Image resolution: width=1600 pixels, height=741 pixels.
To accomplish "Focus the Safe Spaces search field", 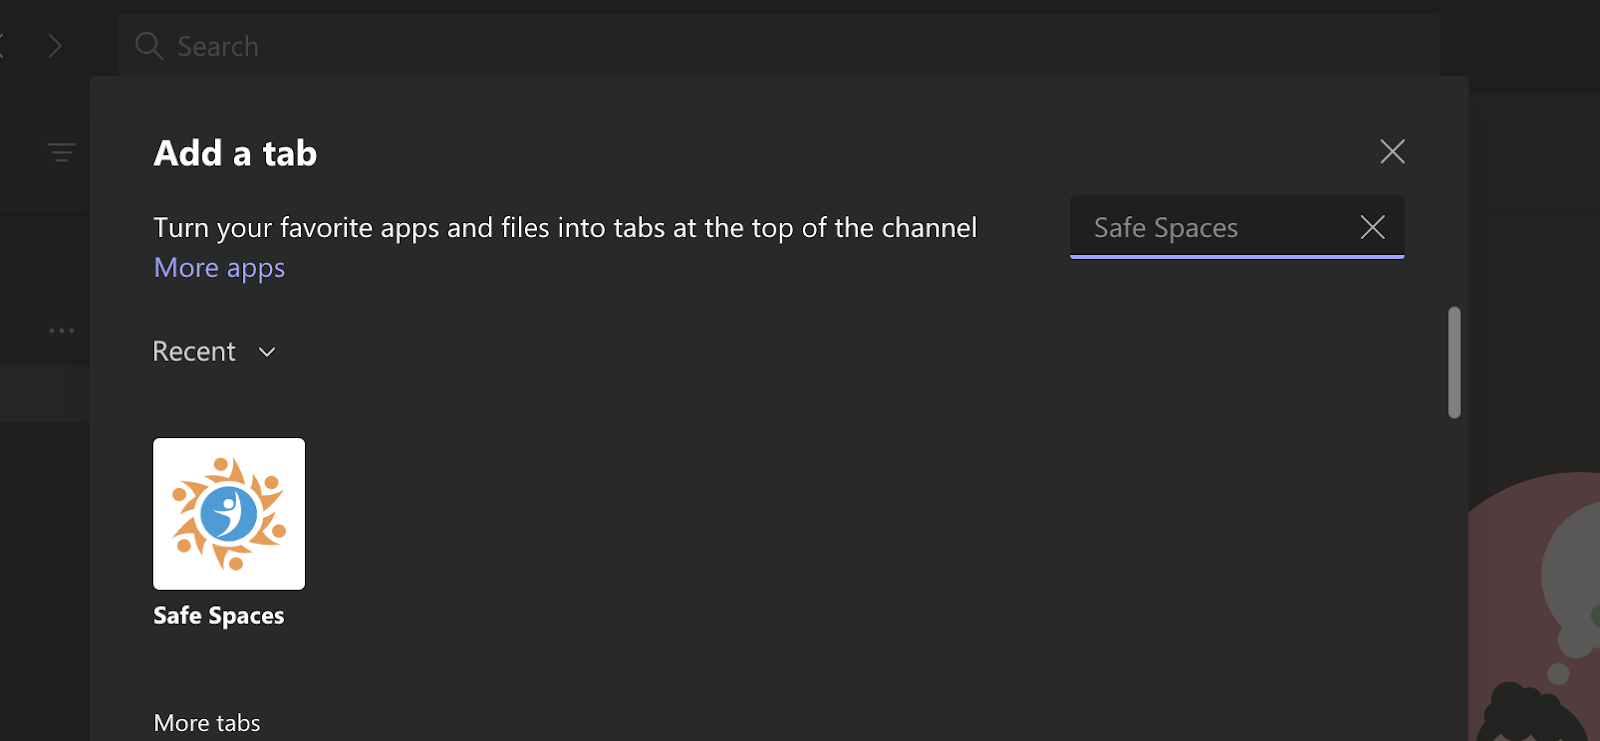I will [1210, 228].
